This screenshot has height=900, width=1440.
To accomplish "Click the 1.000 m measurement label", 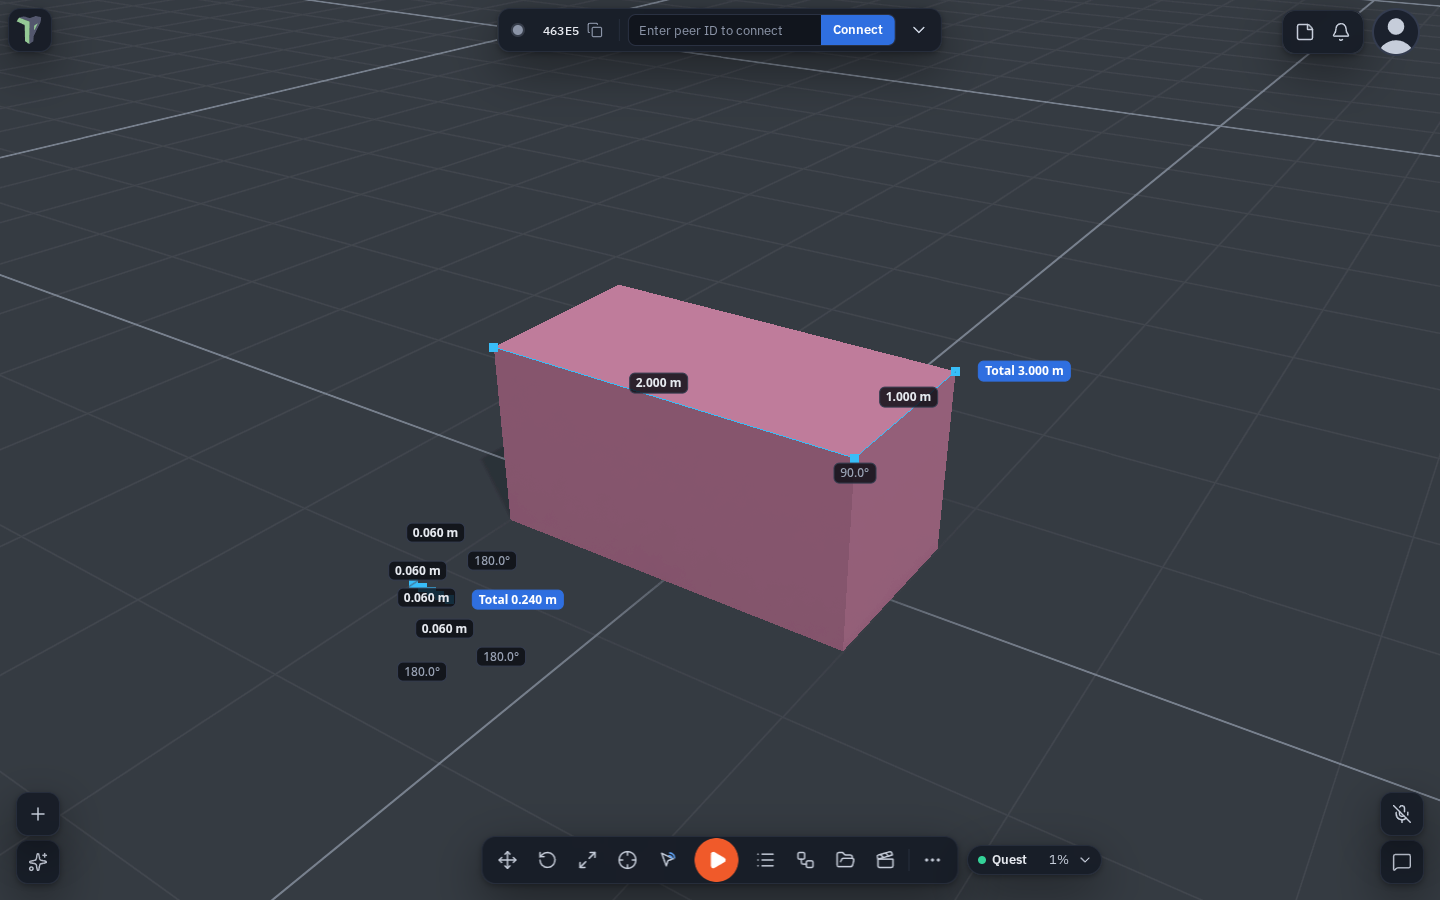I will [x=908, y=397].
